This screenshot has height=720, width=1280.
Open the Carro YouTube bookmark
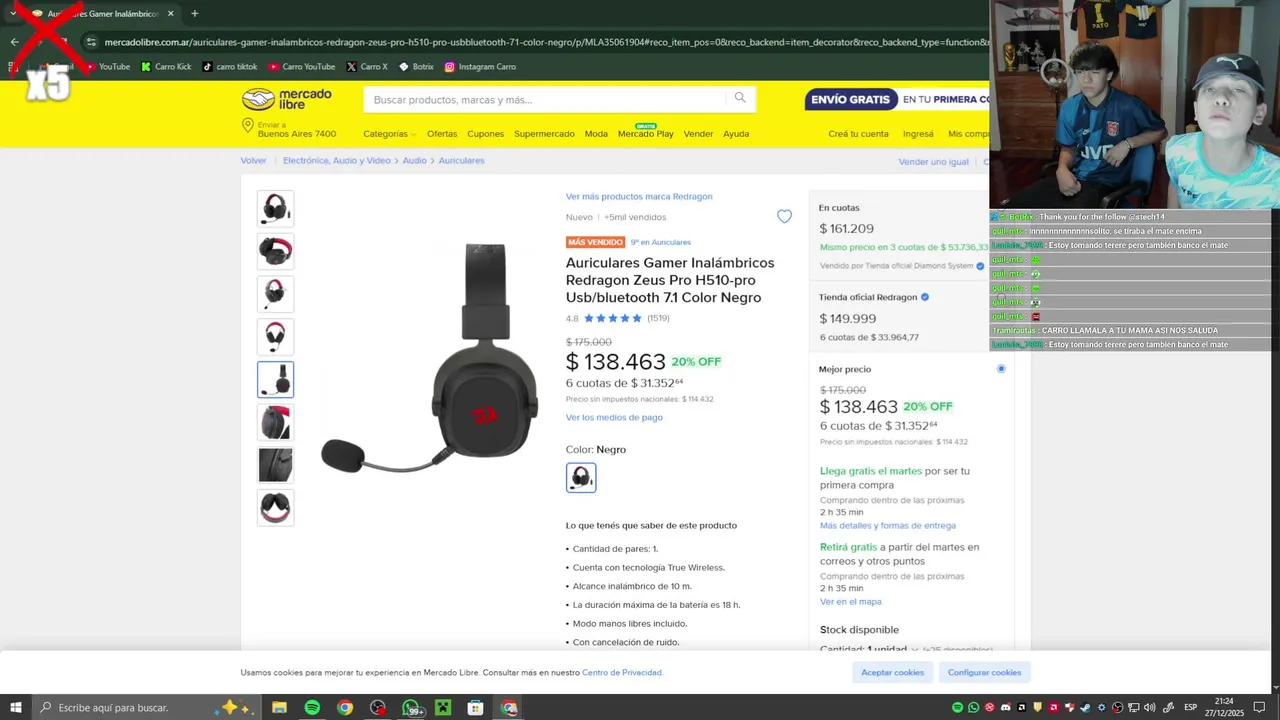tap(302, 67)
